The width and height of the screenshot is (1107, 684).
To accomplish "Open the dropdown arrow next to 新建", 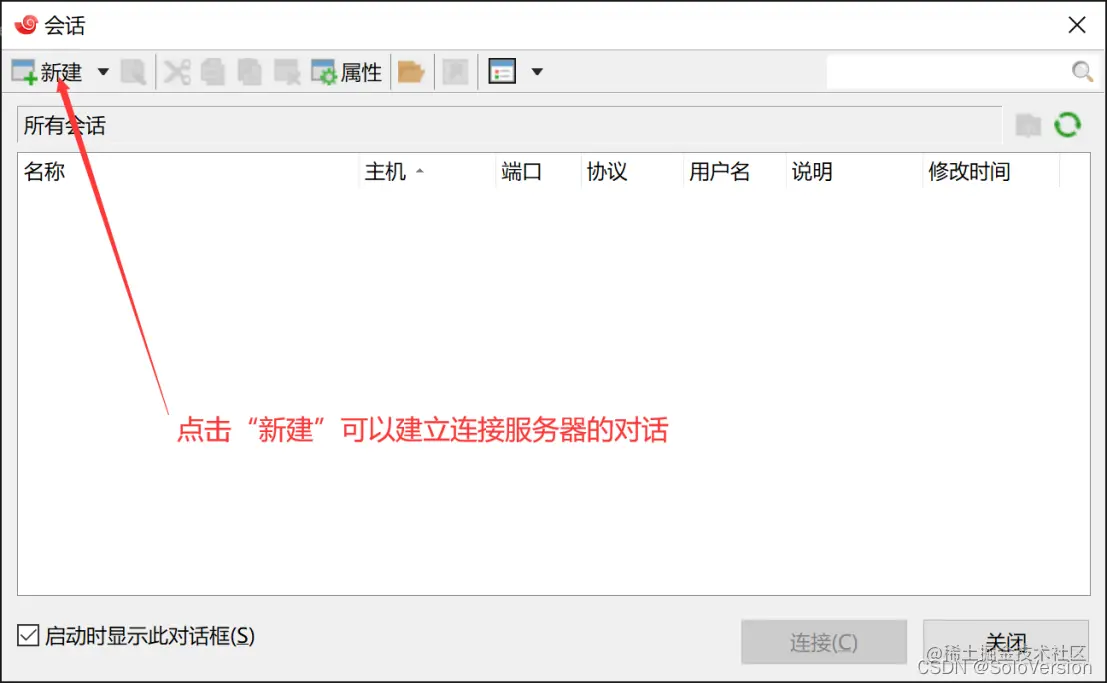I will [102, 71].
